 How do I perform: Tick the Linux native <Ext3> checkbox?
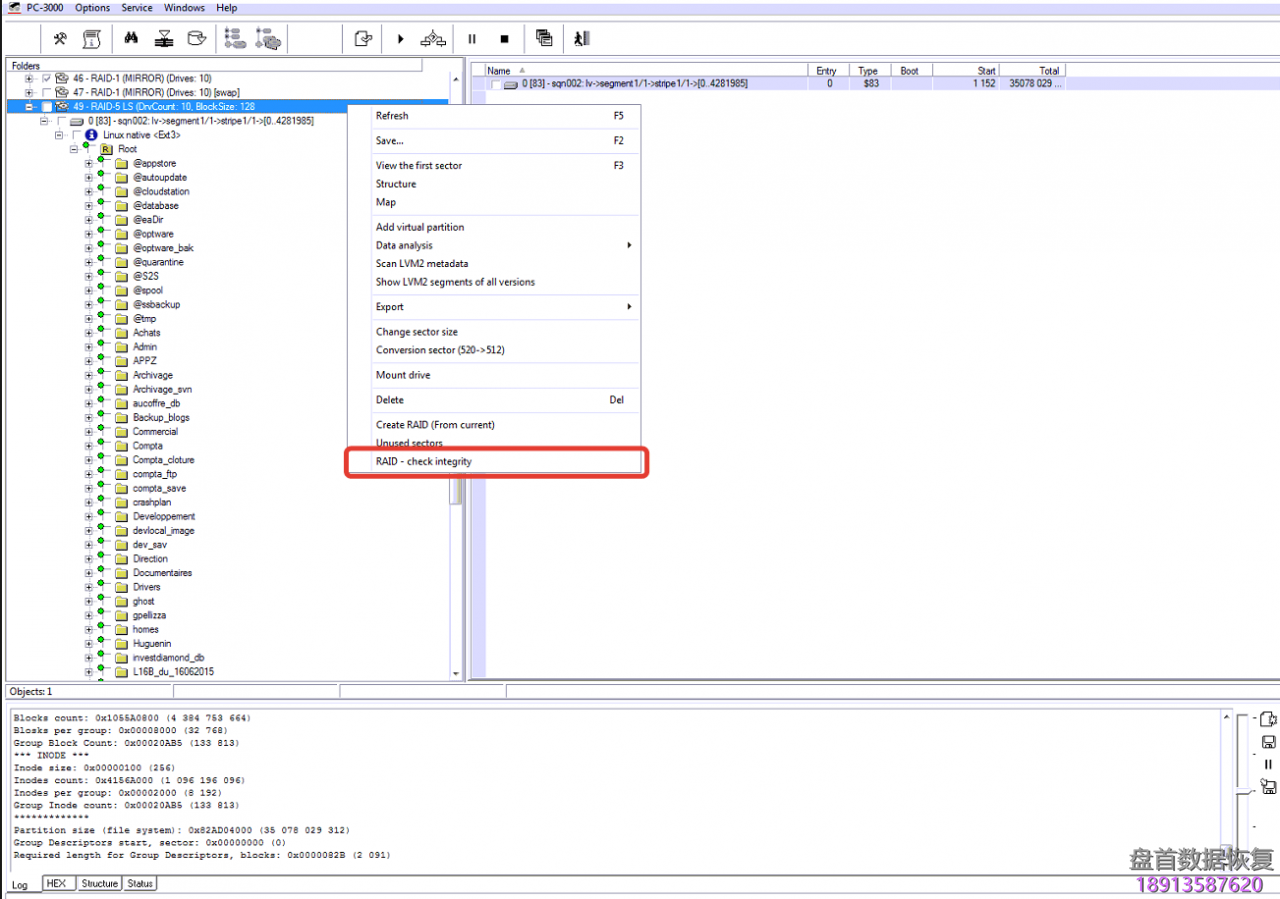coord(76,135)
